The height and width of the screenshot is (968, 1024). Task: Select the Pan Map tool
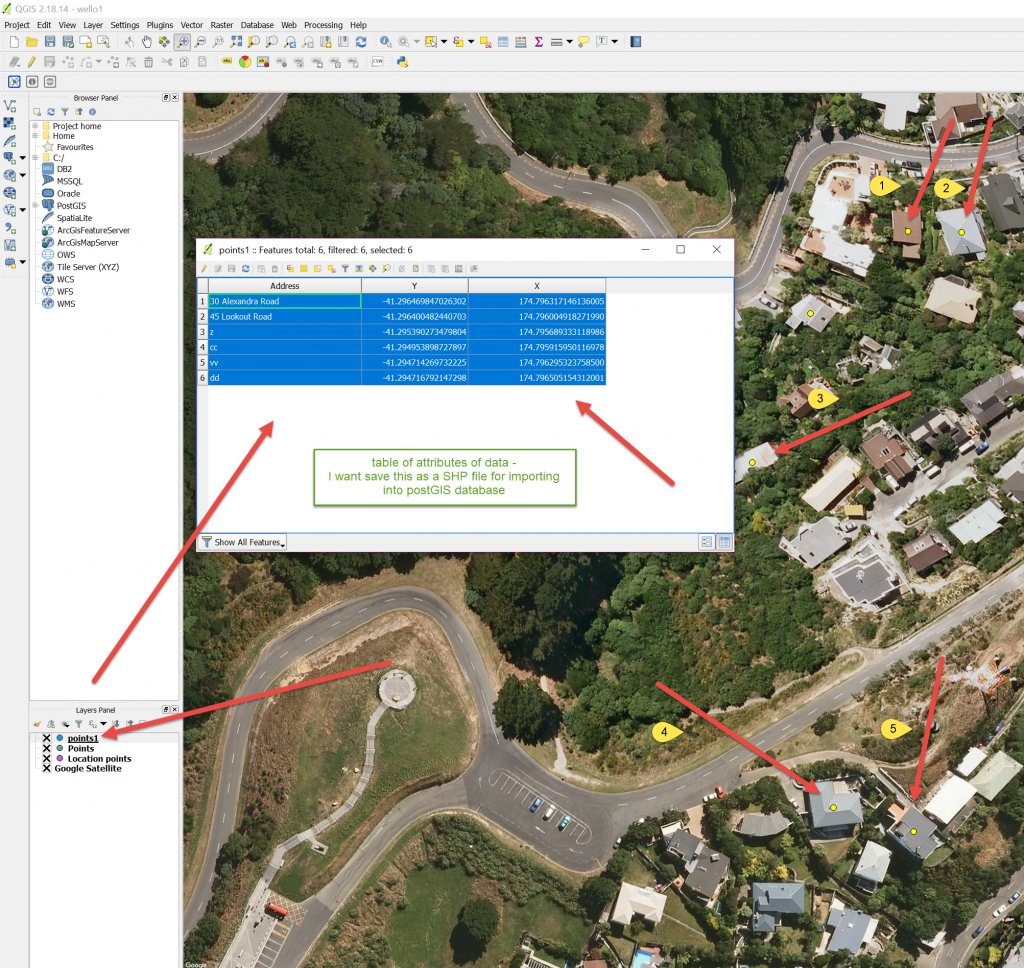[146, 41]
